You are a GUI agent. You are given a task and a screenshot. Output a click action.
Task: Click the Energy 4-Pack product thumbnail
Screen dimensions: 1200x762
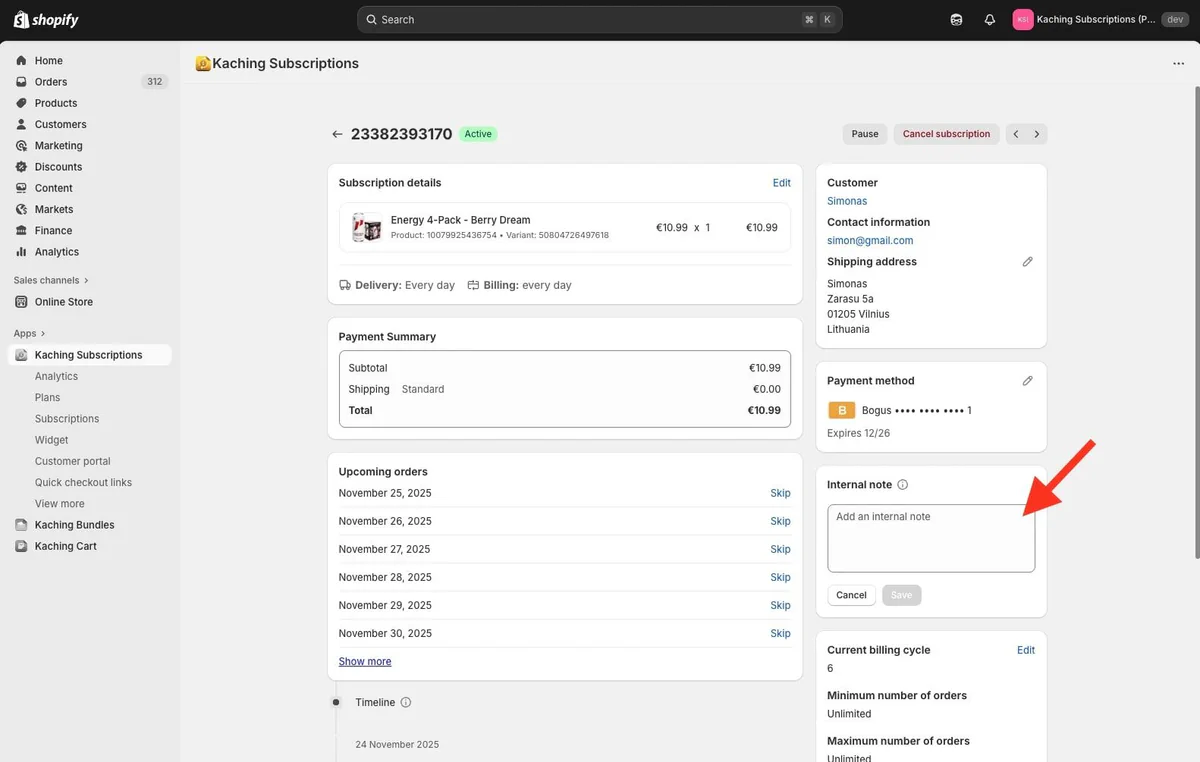tap(367, 227)
